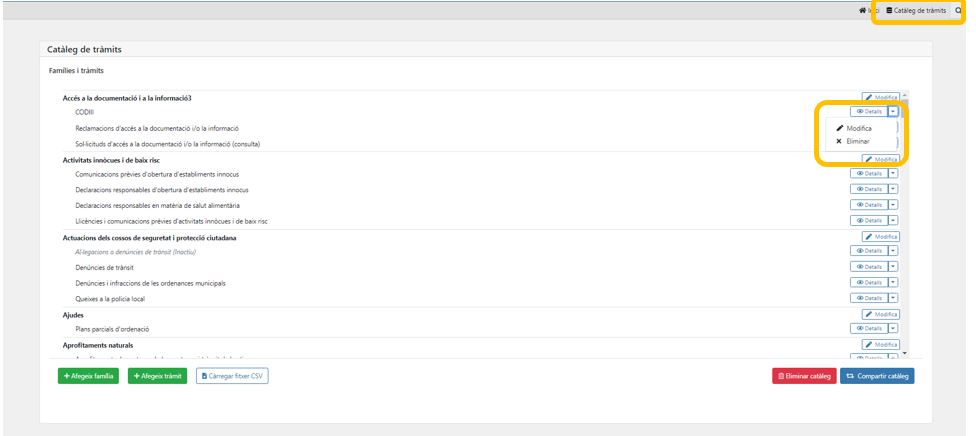Click Modifica for the Ajudes family
The height and width of the screenshot is (436, 976).
[881, 314]
